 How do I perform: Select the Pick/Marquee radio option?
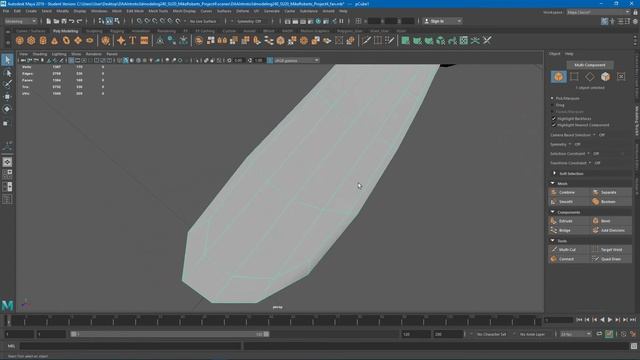(552, 98)
